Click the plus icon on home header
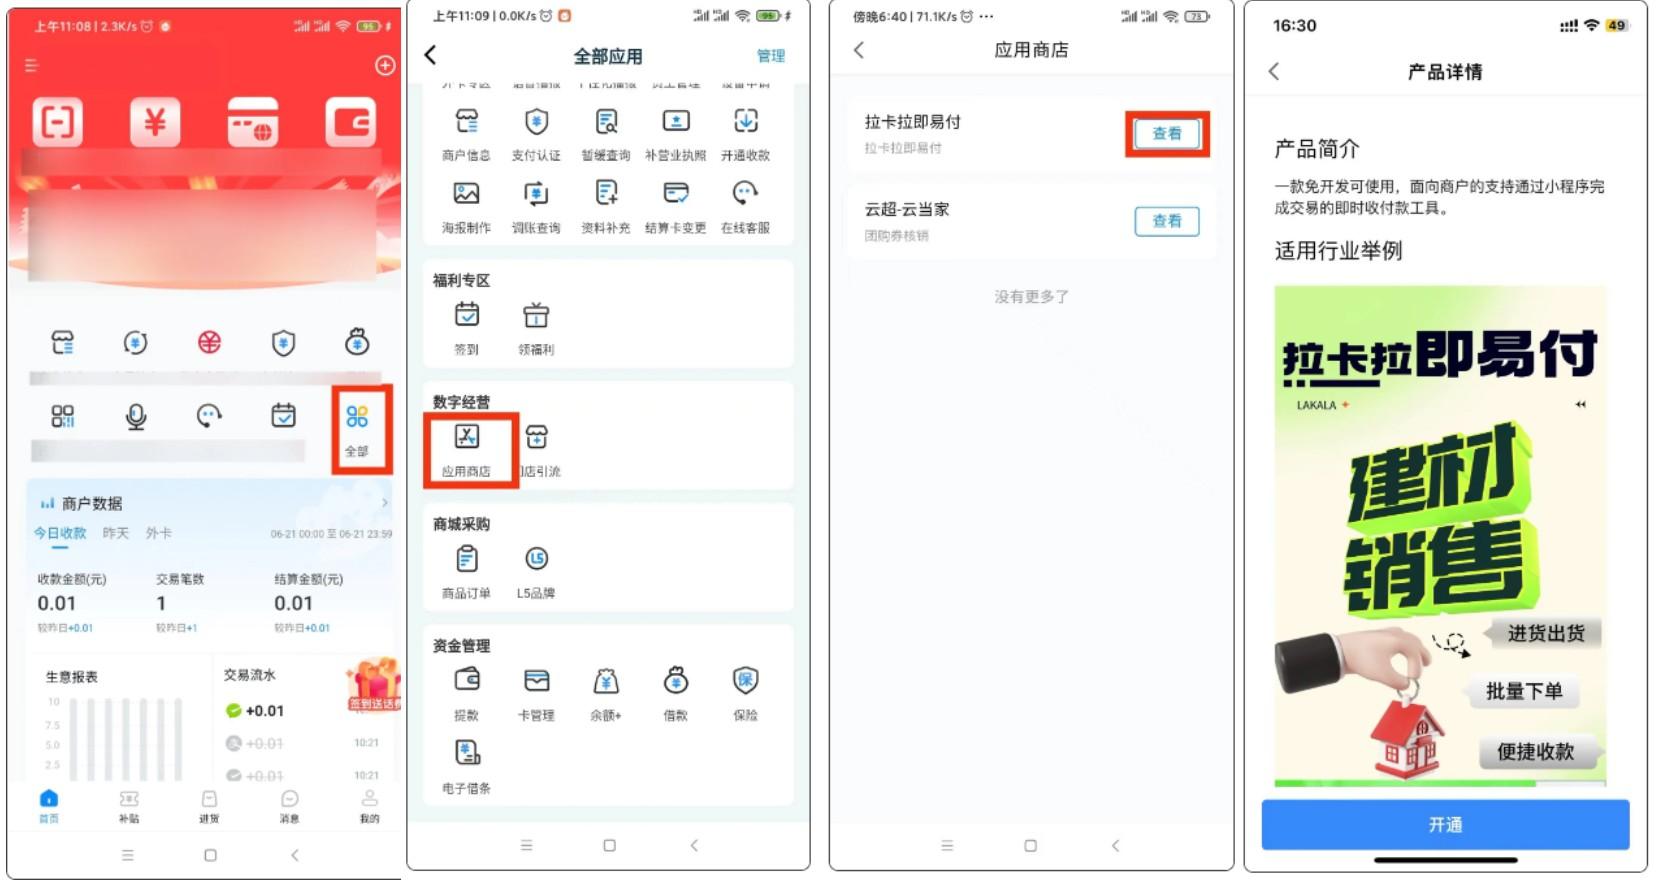The height and width of the screenshot is (888, 1660). [385, 66]
